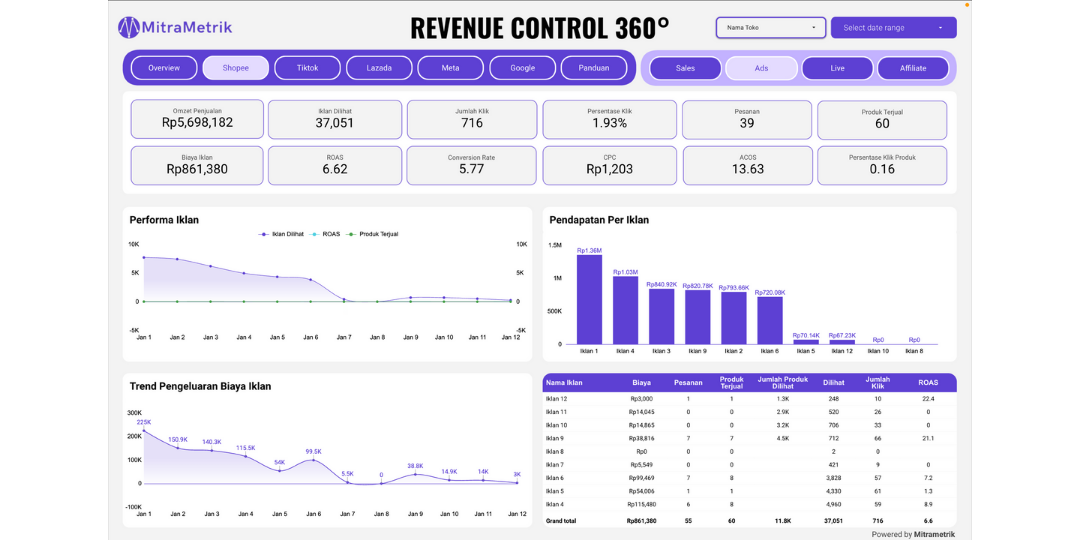
Task: Select the Lazada tab
Action: (379, 68)
